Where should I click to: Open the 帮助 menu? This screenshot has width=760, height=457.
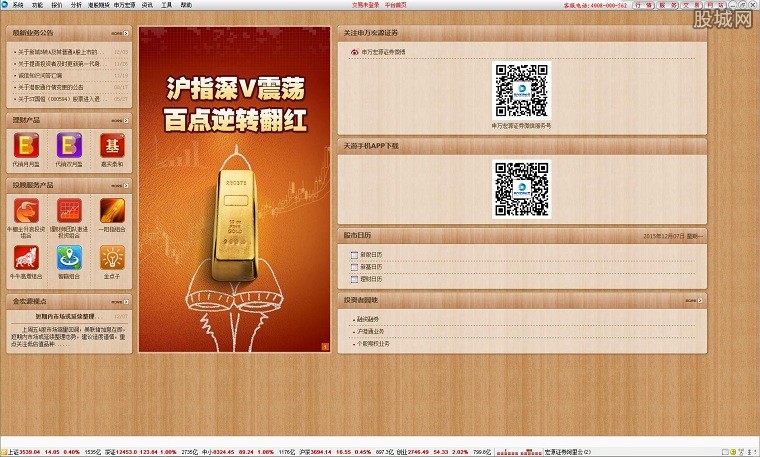(186, 5)
